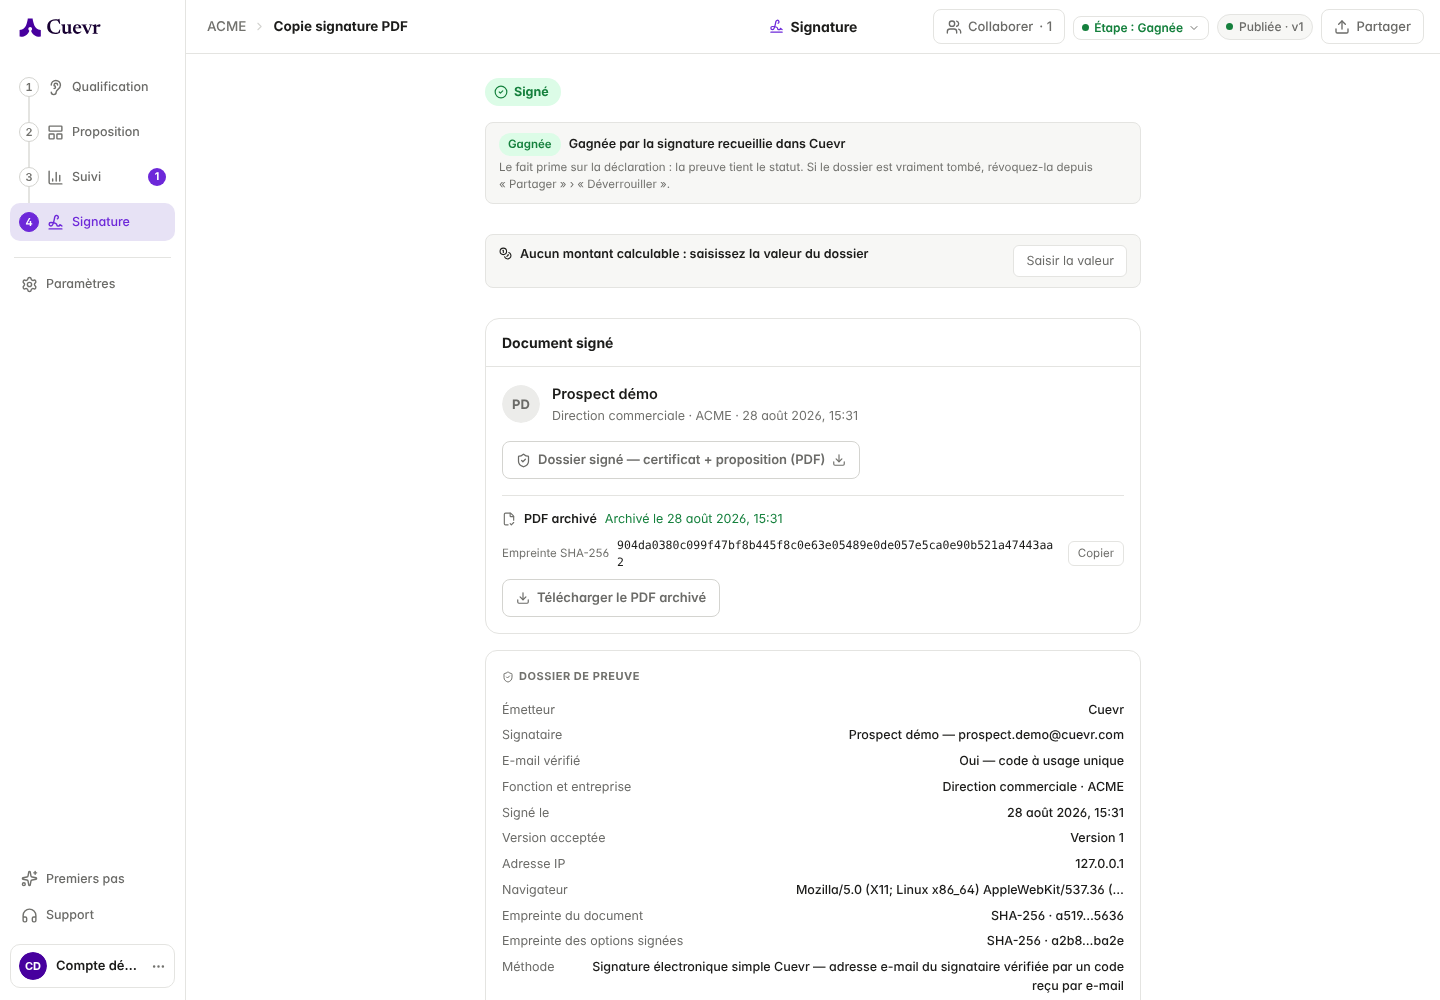Select the Signature step in sidebar

tap(92, 222)
